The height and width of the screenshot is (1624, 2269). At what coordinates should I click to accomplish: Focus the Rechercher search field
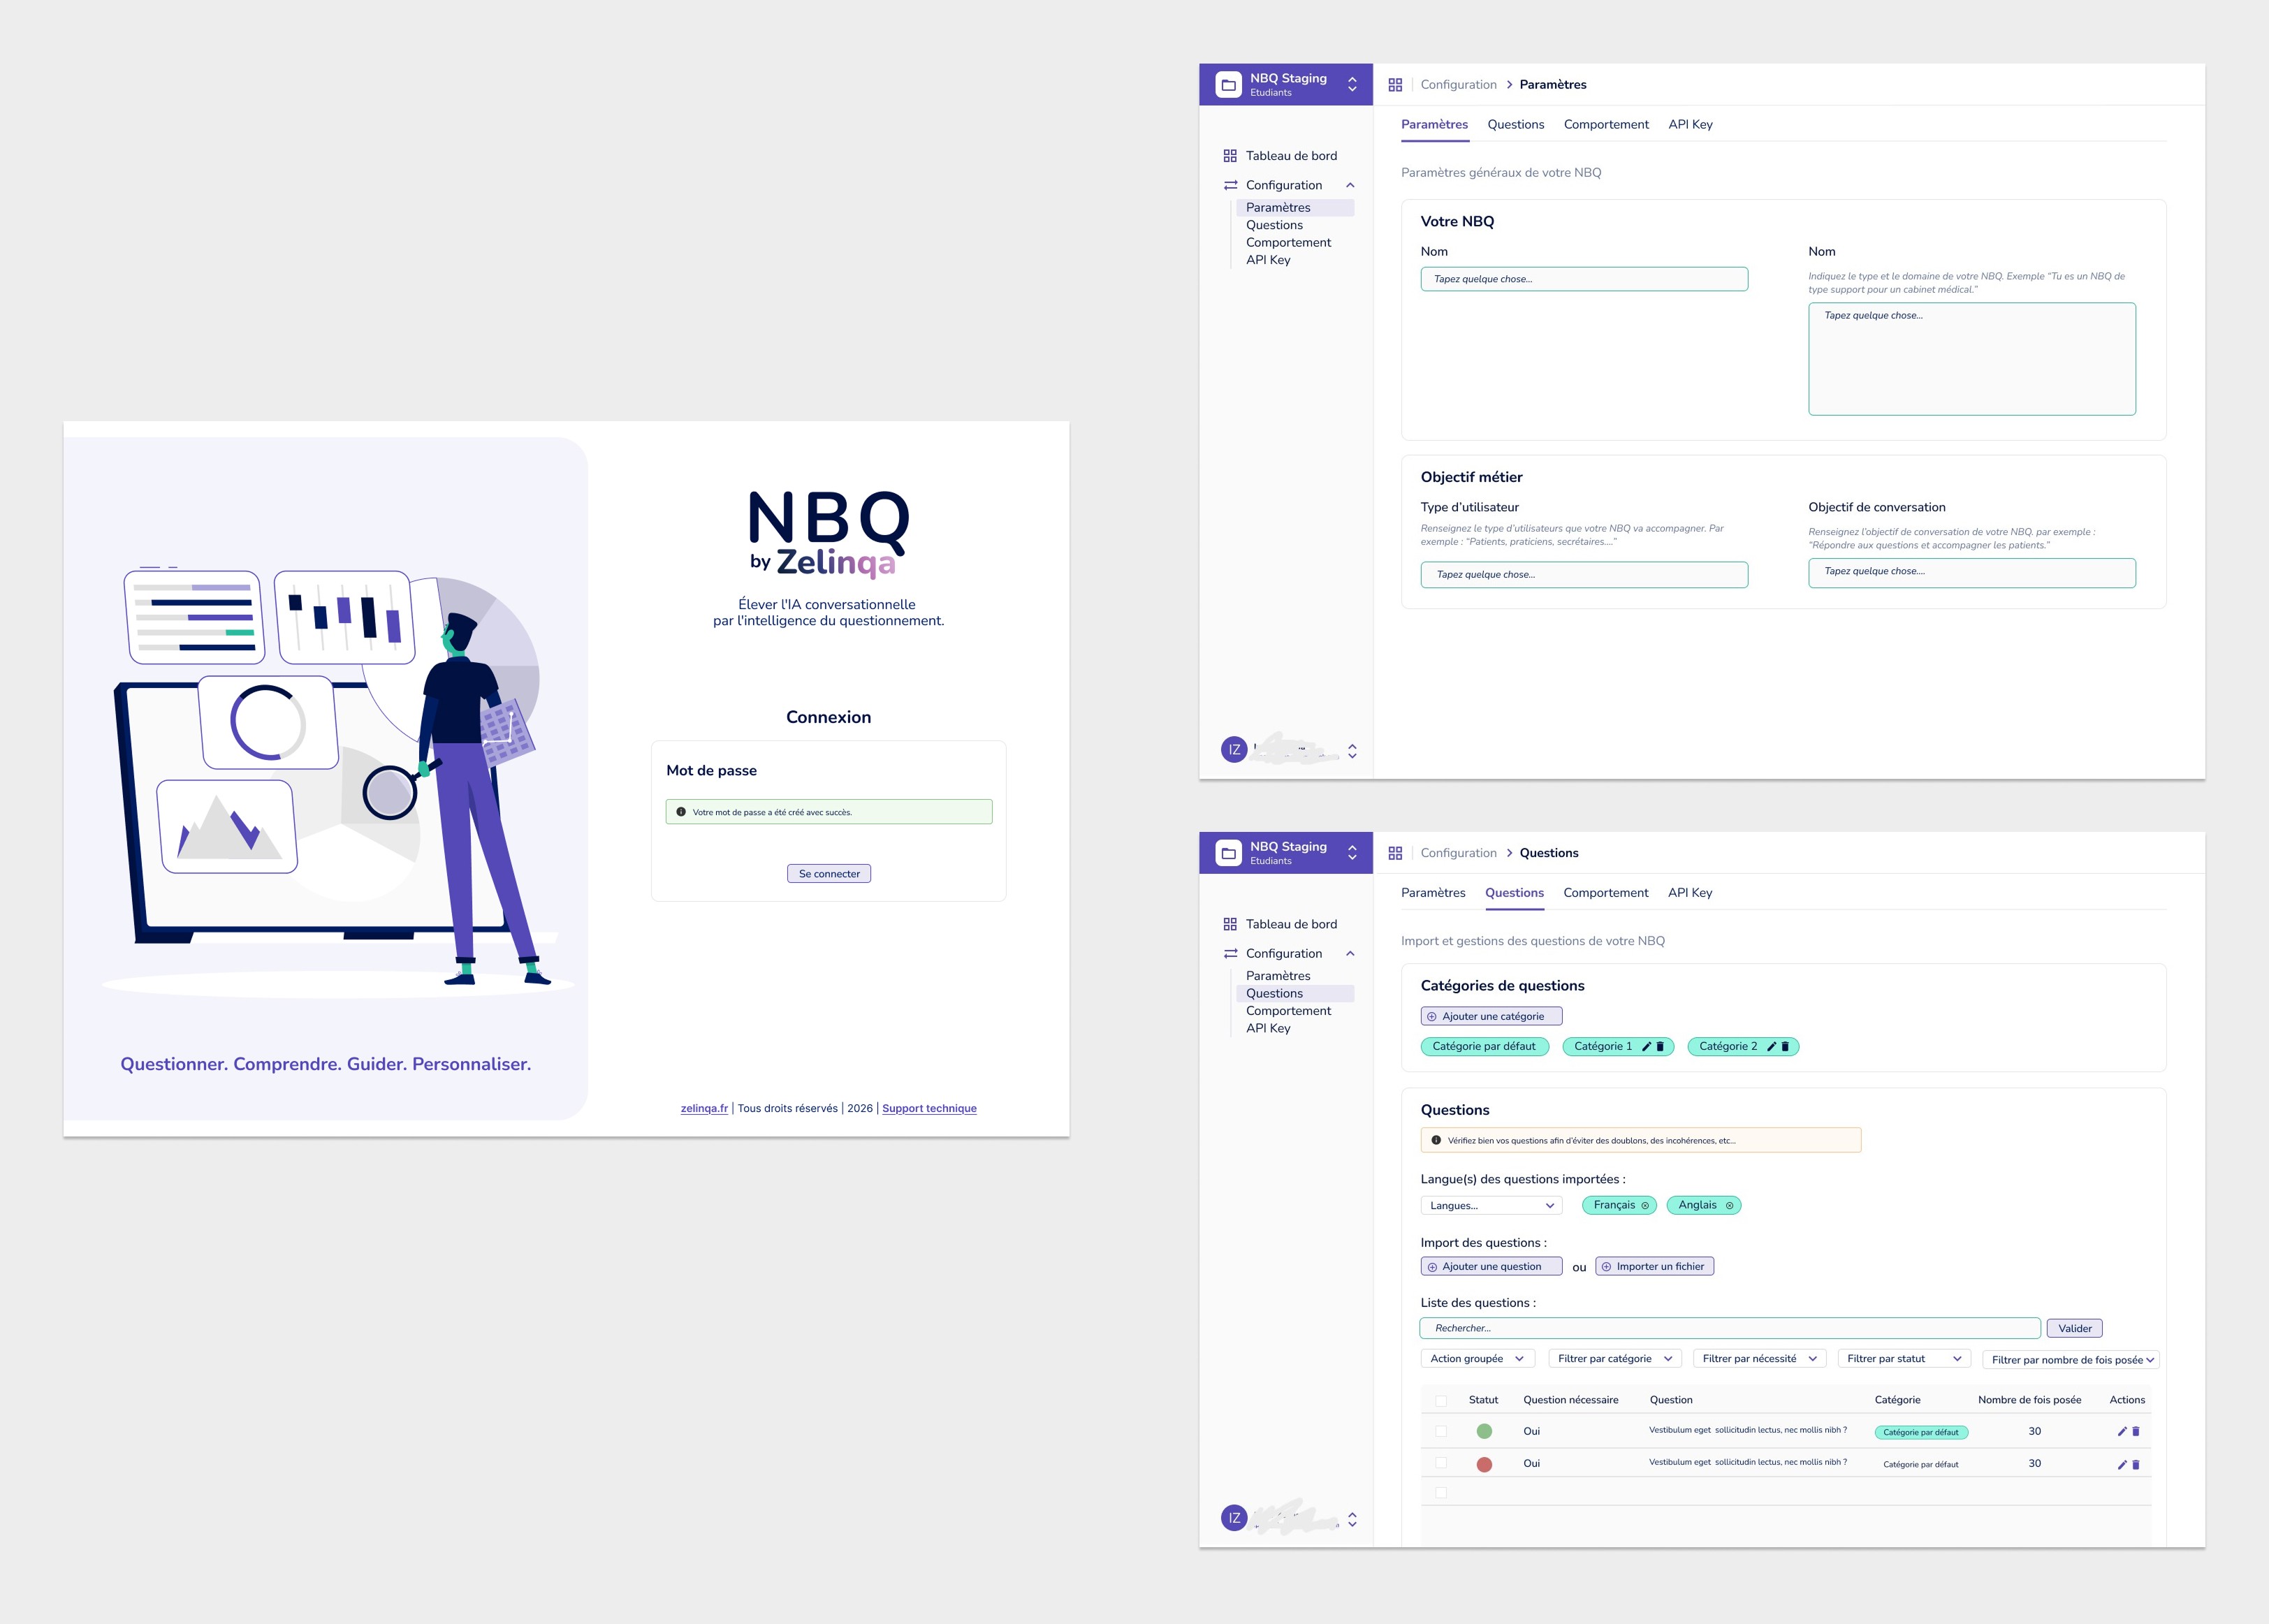[1730, 1328]
